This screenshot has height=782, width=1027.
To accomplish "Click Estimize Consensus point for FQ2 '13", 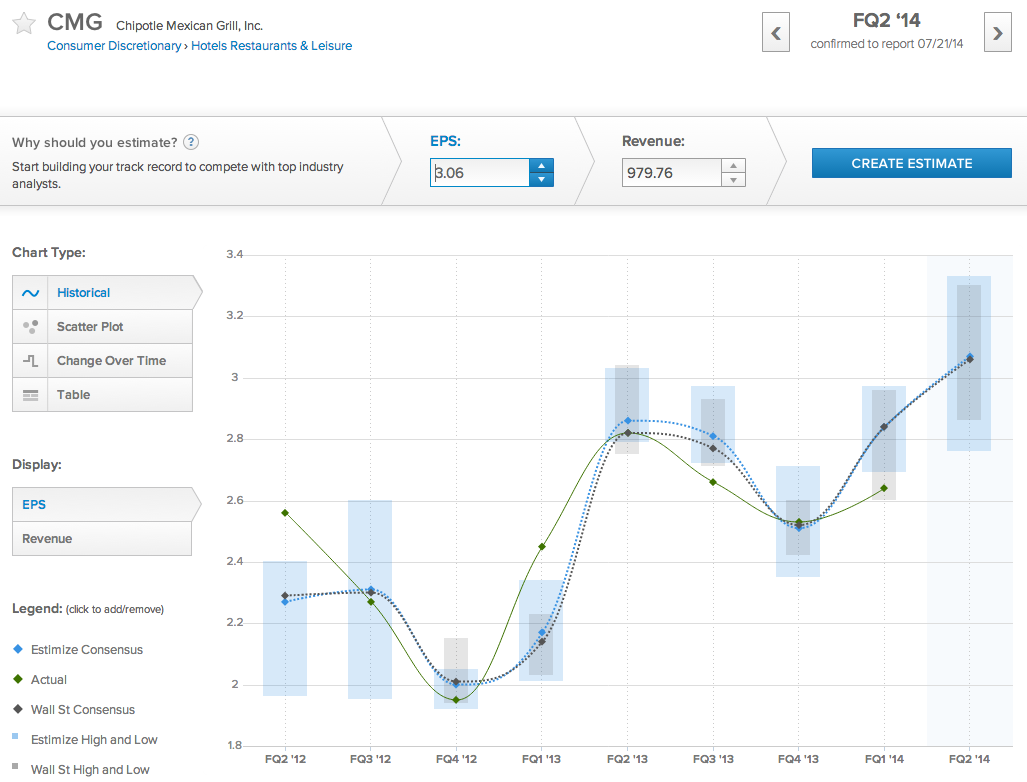I will click(627, 420).
